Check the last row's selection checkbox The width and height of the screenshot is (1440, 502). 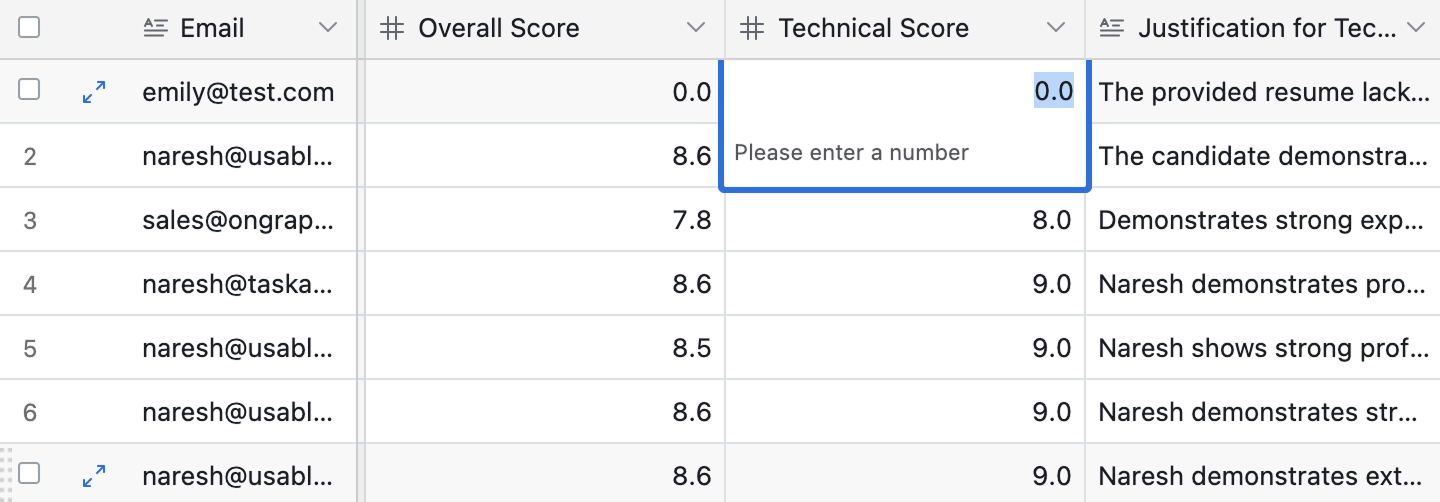point(30,474)
